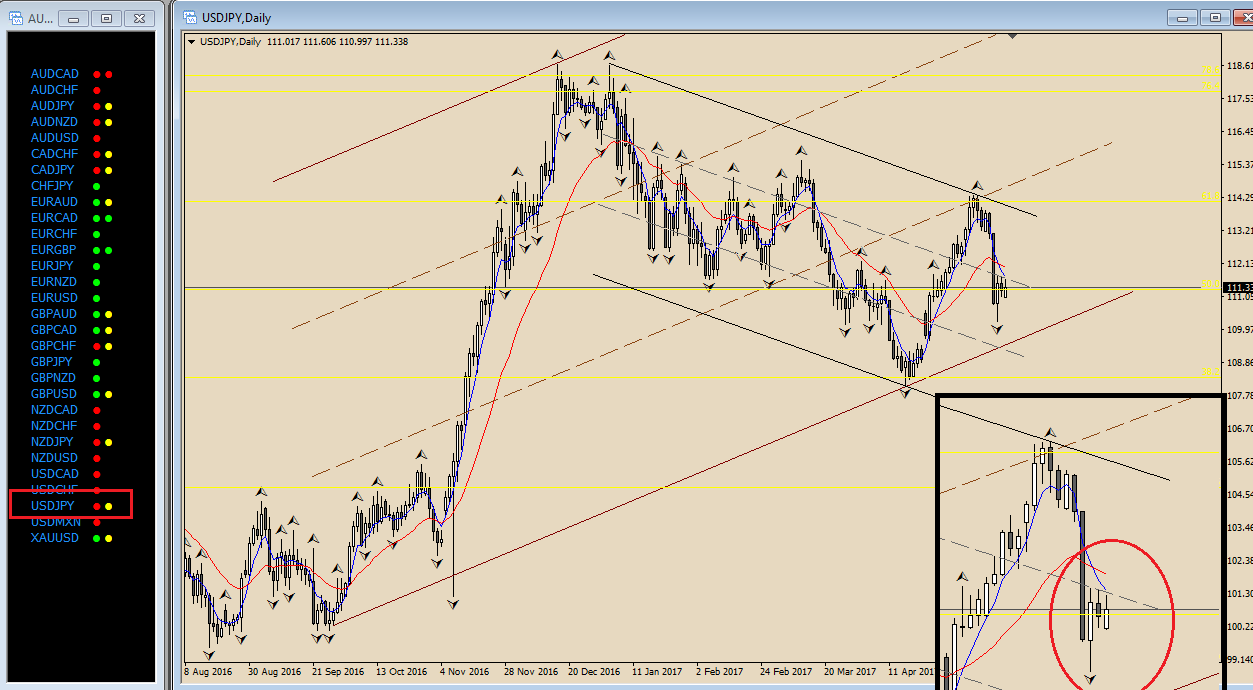Load NZDJPY from the symbol list
The height and width of the screenshot is (690, 1253).
pos(52,442)
